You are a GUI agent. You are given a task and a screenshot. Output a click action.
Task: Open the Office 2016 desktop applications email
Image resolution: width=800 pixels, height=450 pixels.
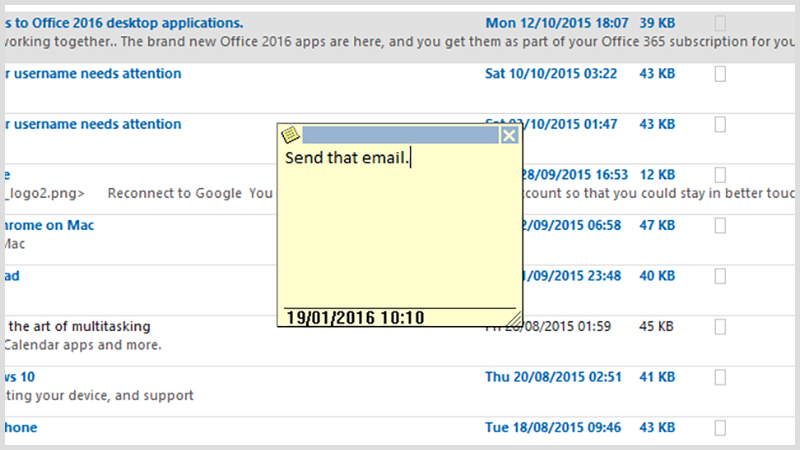coord(124,23)
